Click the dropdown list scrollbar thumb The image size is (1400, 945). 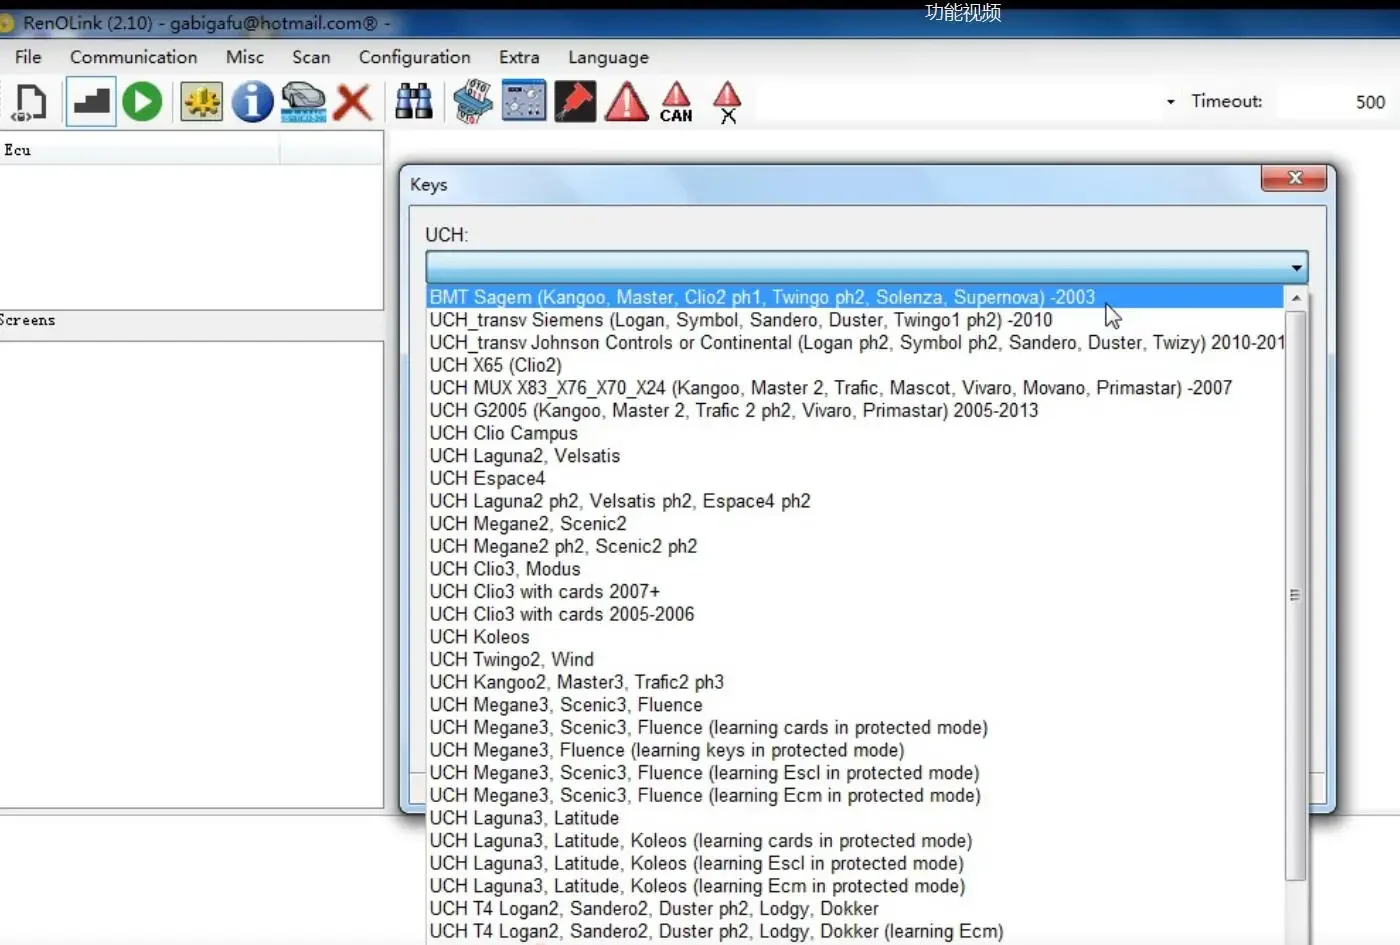[1295, 595]
